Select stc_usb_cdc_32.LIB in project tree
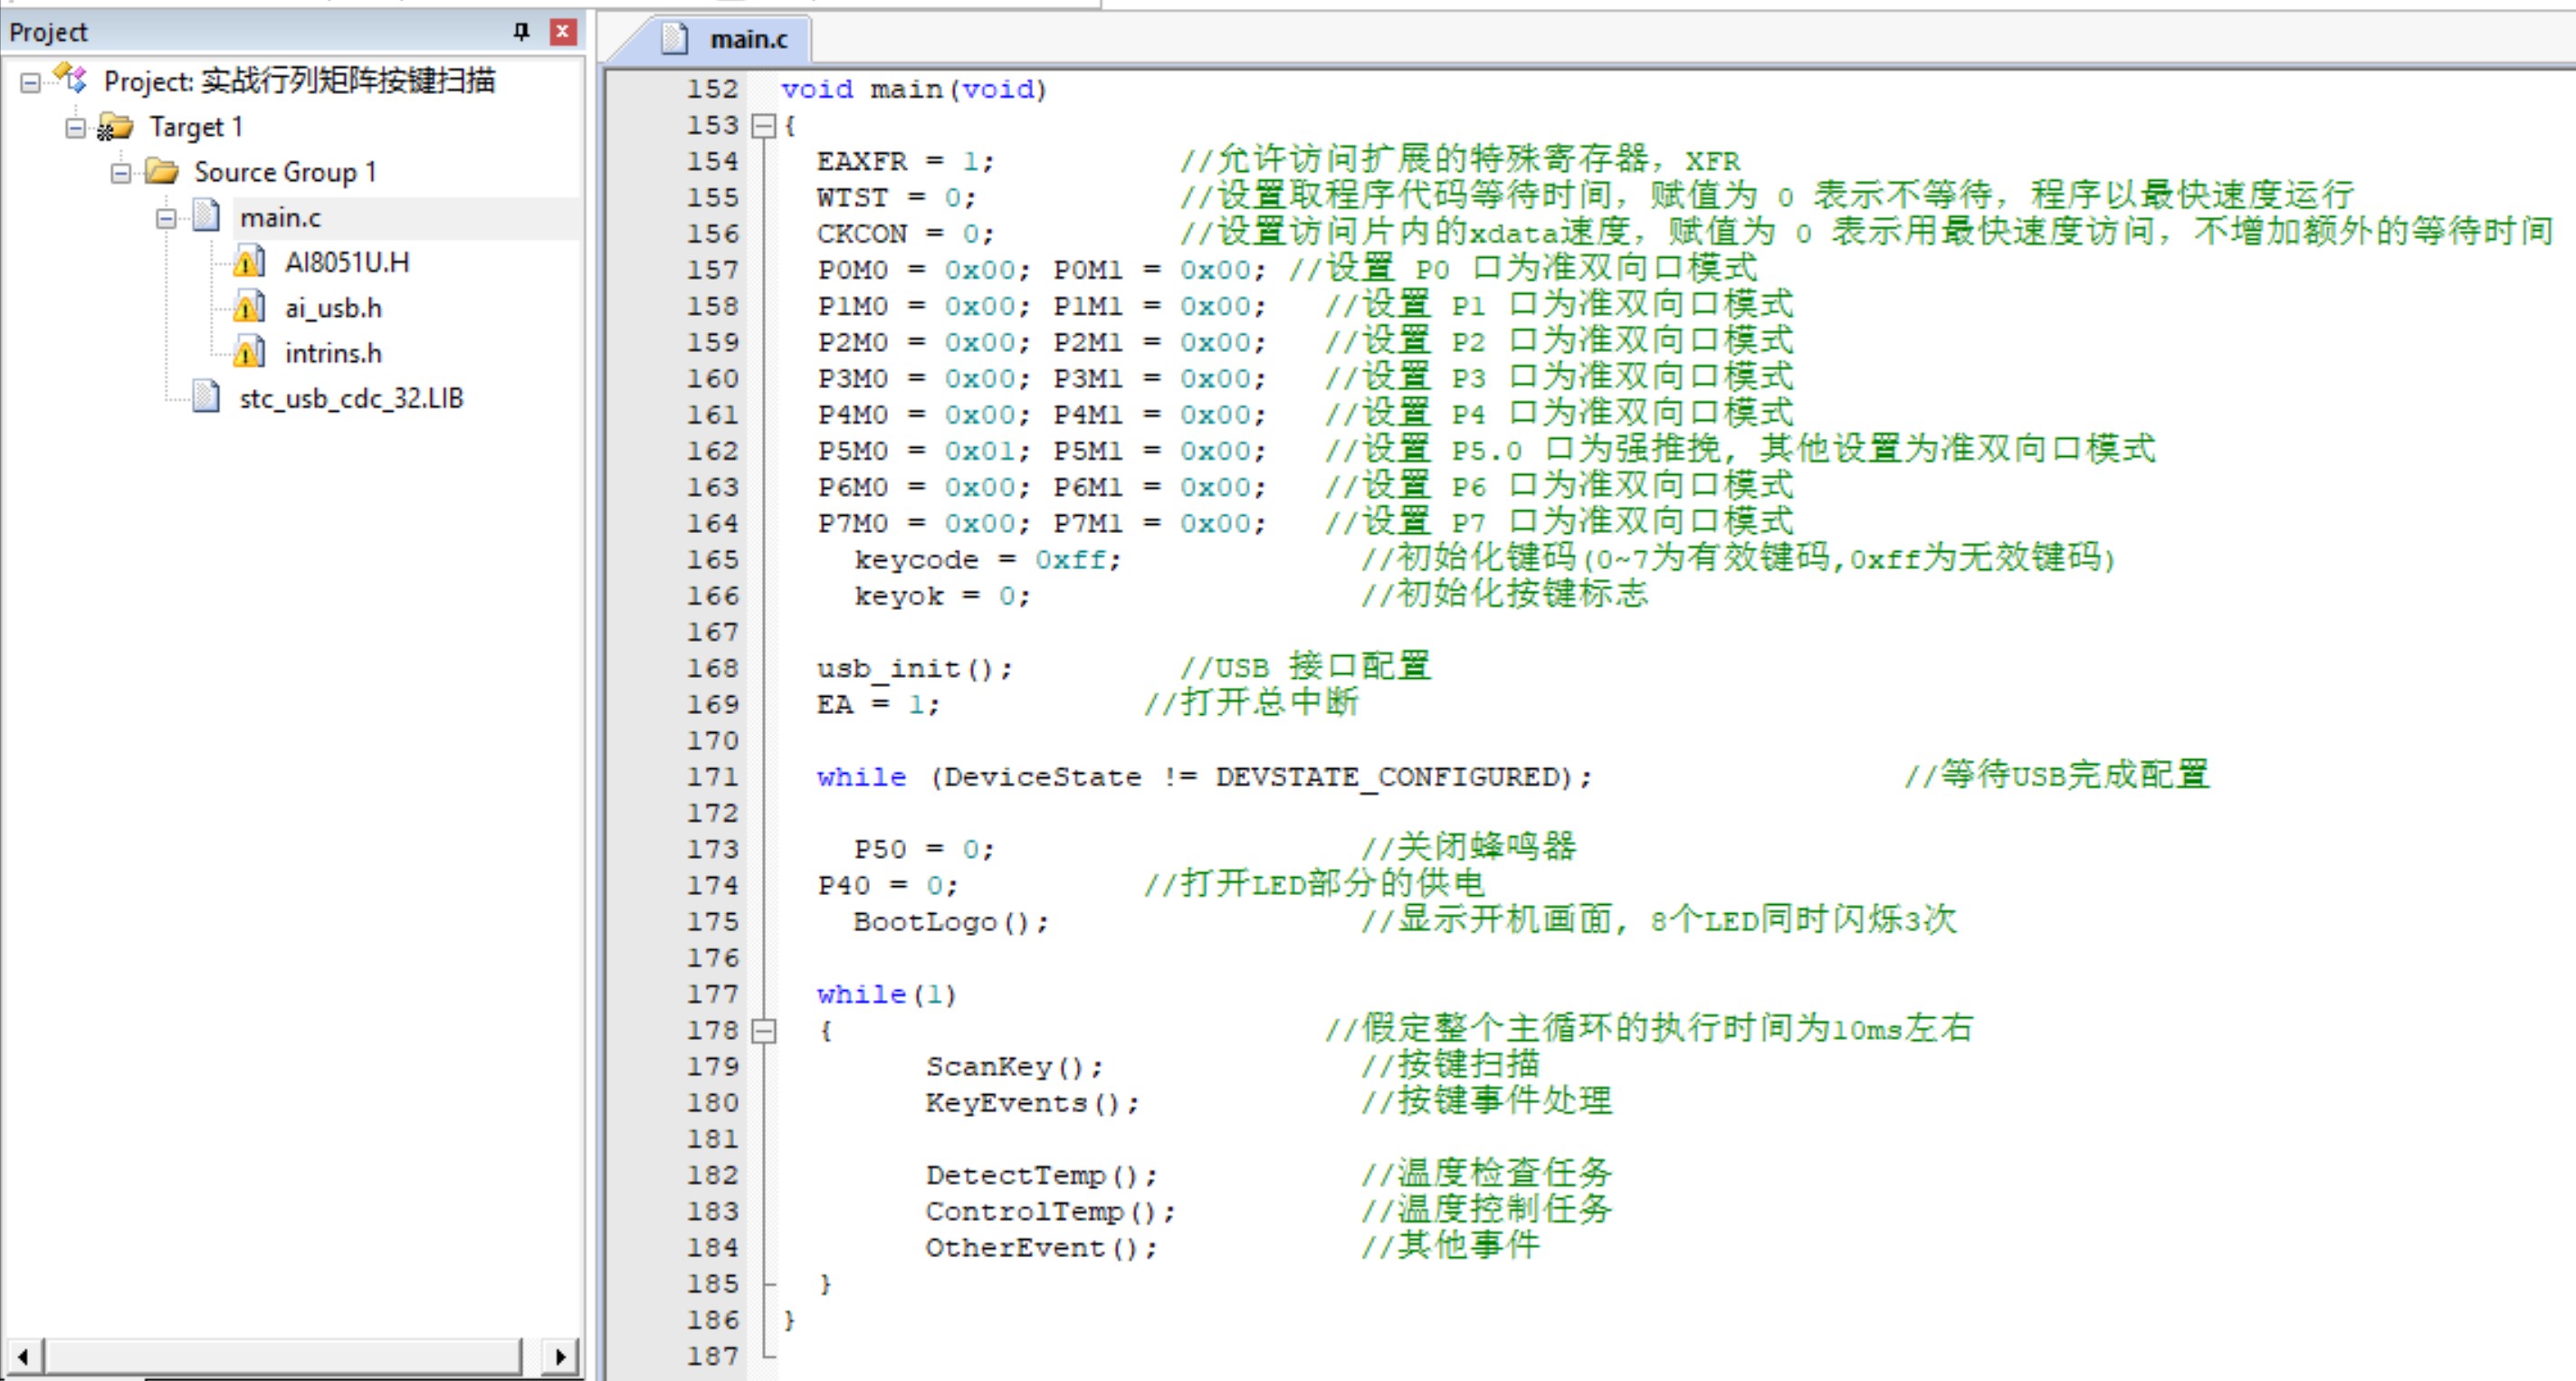The image size is (2576, 1381). pyautogui.click(x=351, y=398)
